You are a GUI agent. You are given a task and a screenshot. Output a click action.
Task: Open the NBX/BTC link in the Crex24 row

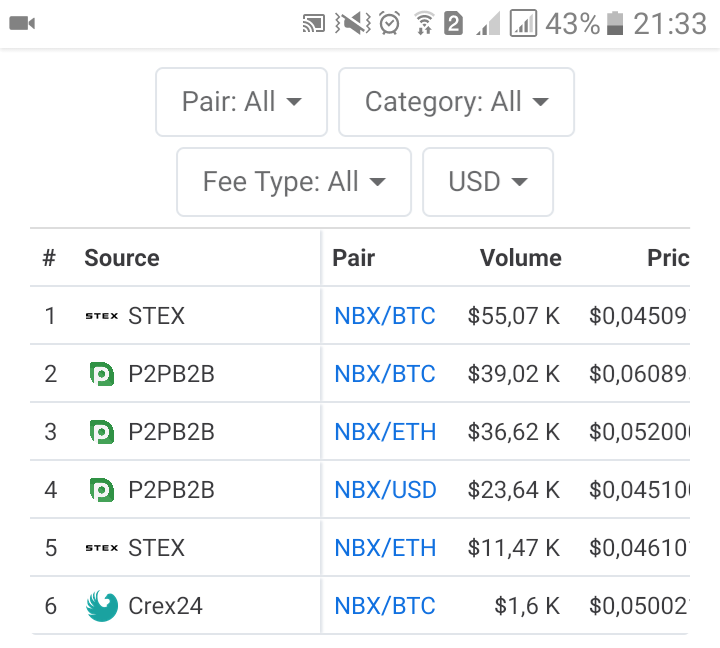(x=385, y=606)
